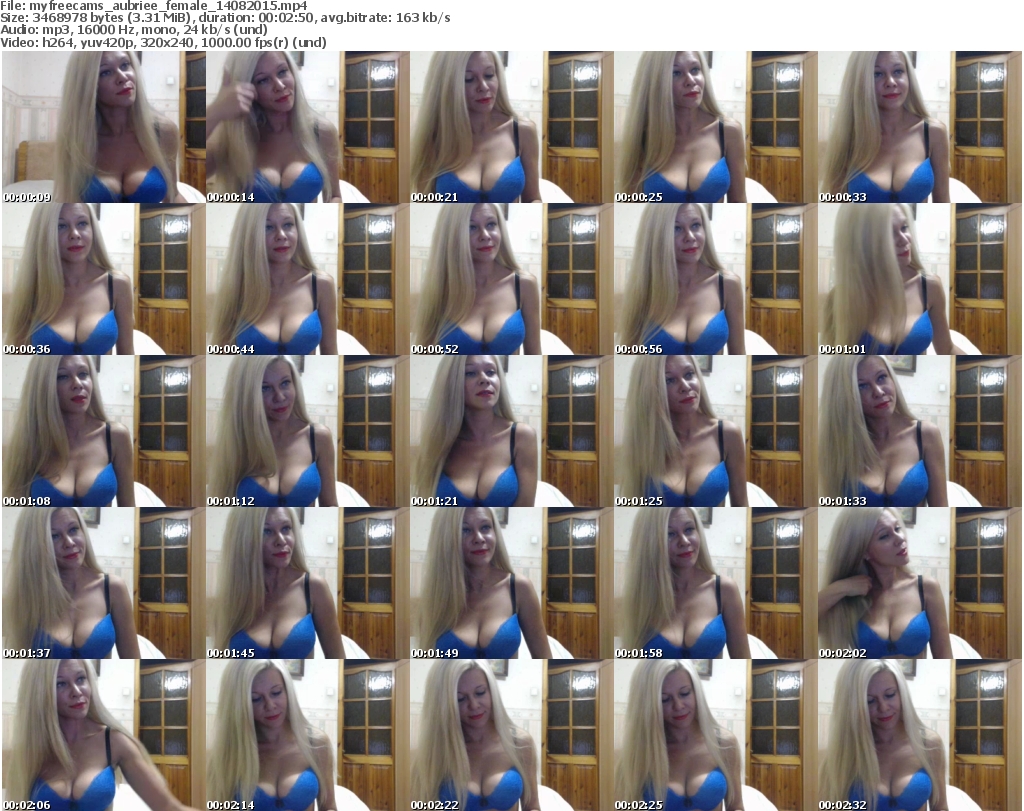
Task: Open the thumbnail stamped 00:01:33
Action: (920, 431)
